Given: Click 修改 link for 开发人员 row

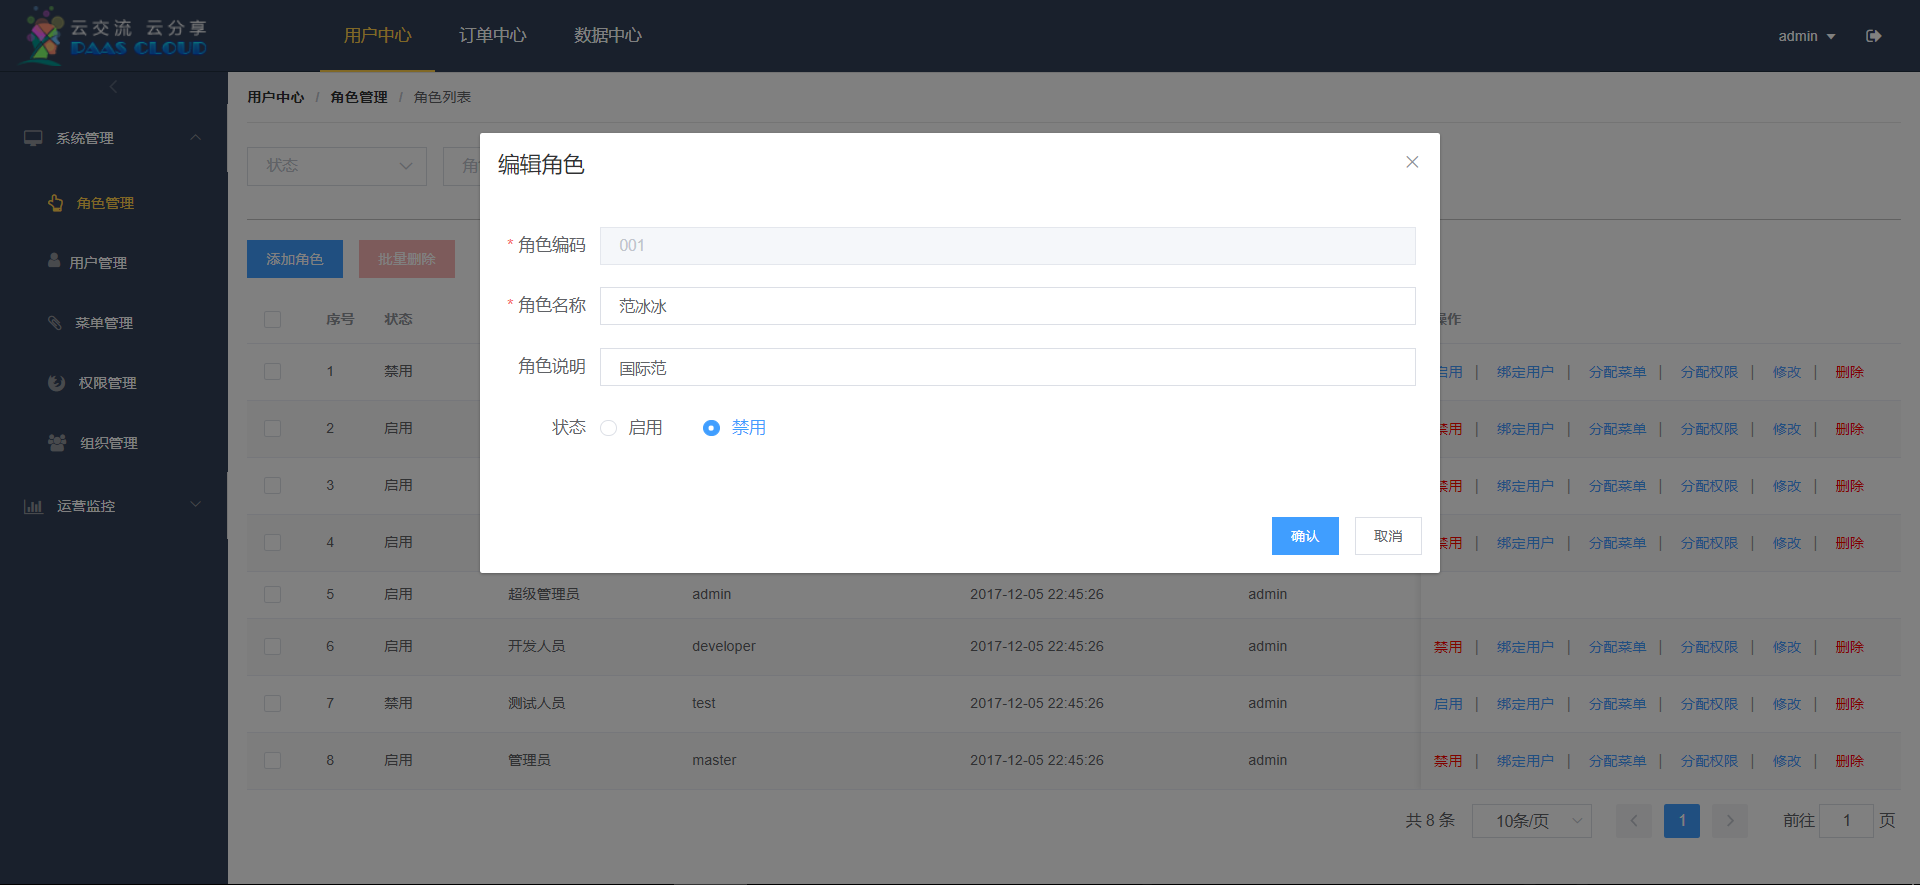Looking at the screenshot, I should tap(1787, 647).
